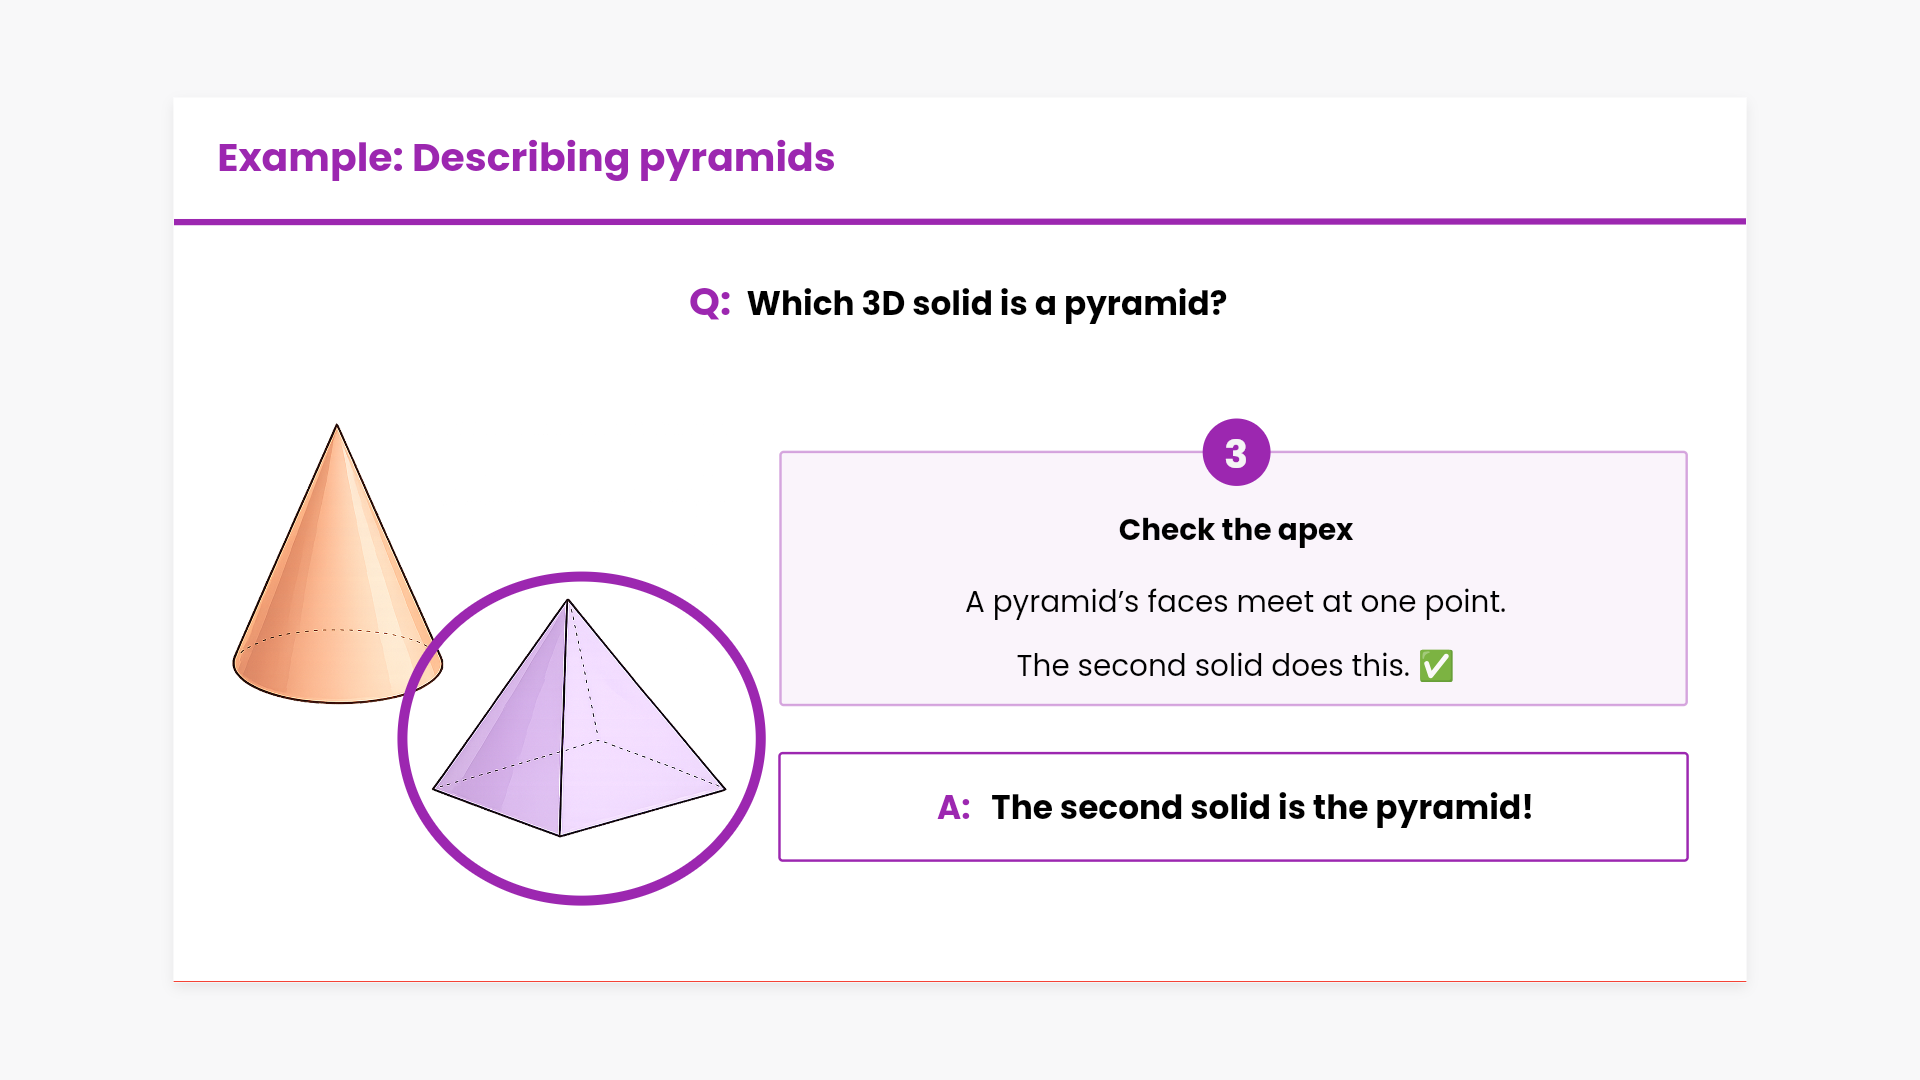Click the front bottom corner of the pyramid

point(560,835)
